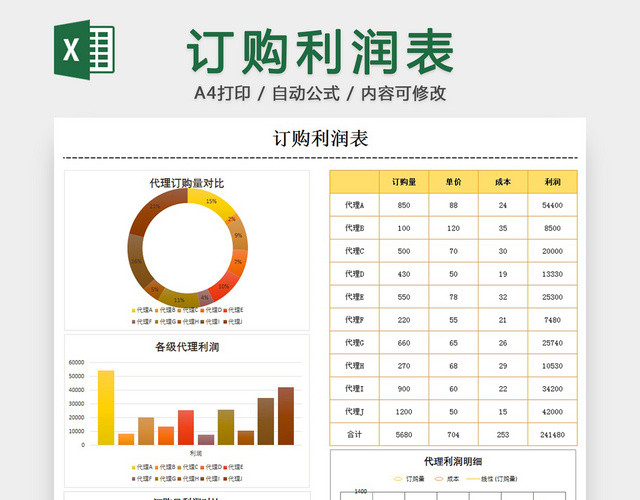
Task: Select 代理D order quantity cell 430
Action: click(404, 274)
